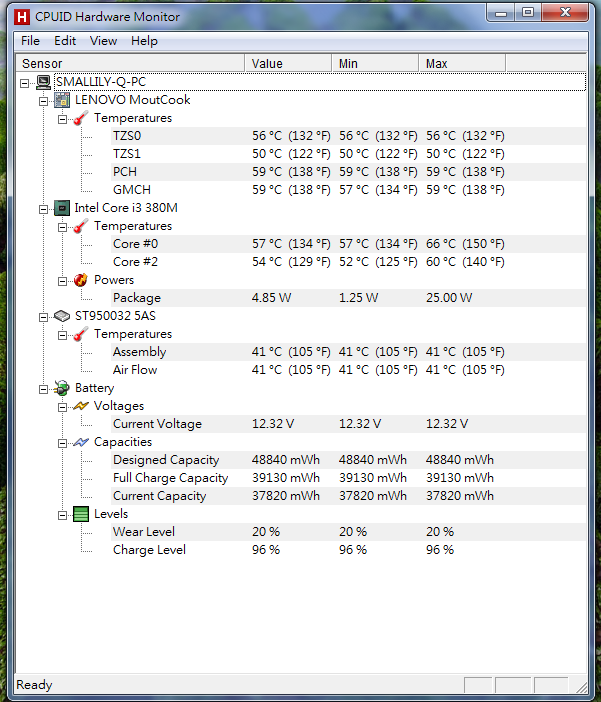Collapse the Capacities node
This screenshot has width=601, height=702.
coord(62,443)
